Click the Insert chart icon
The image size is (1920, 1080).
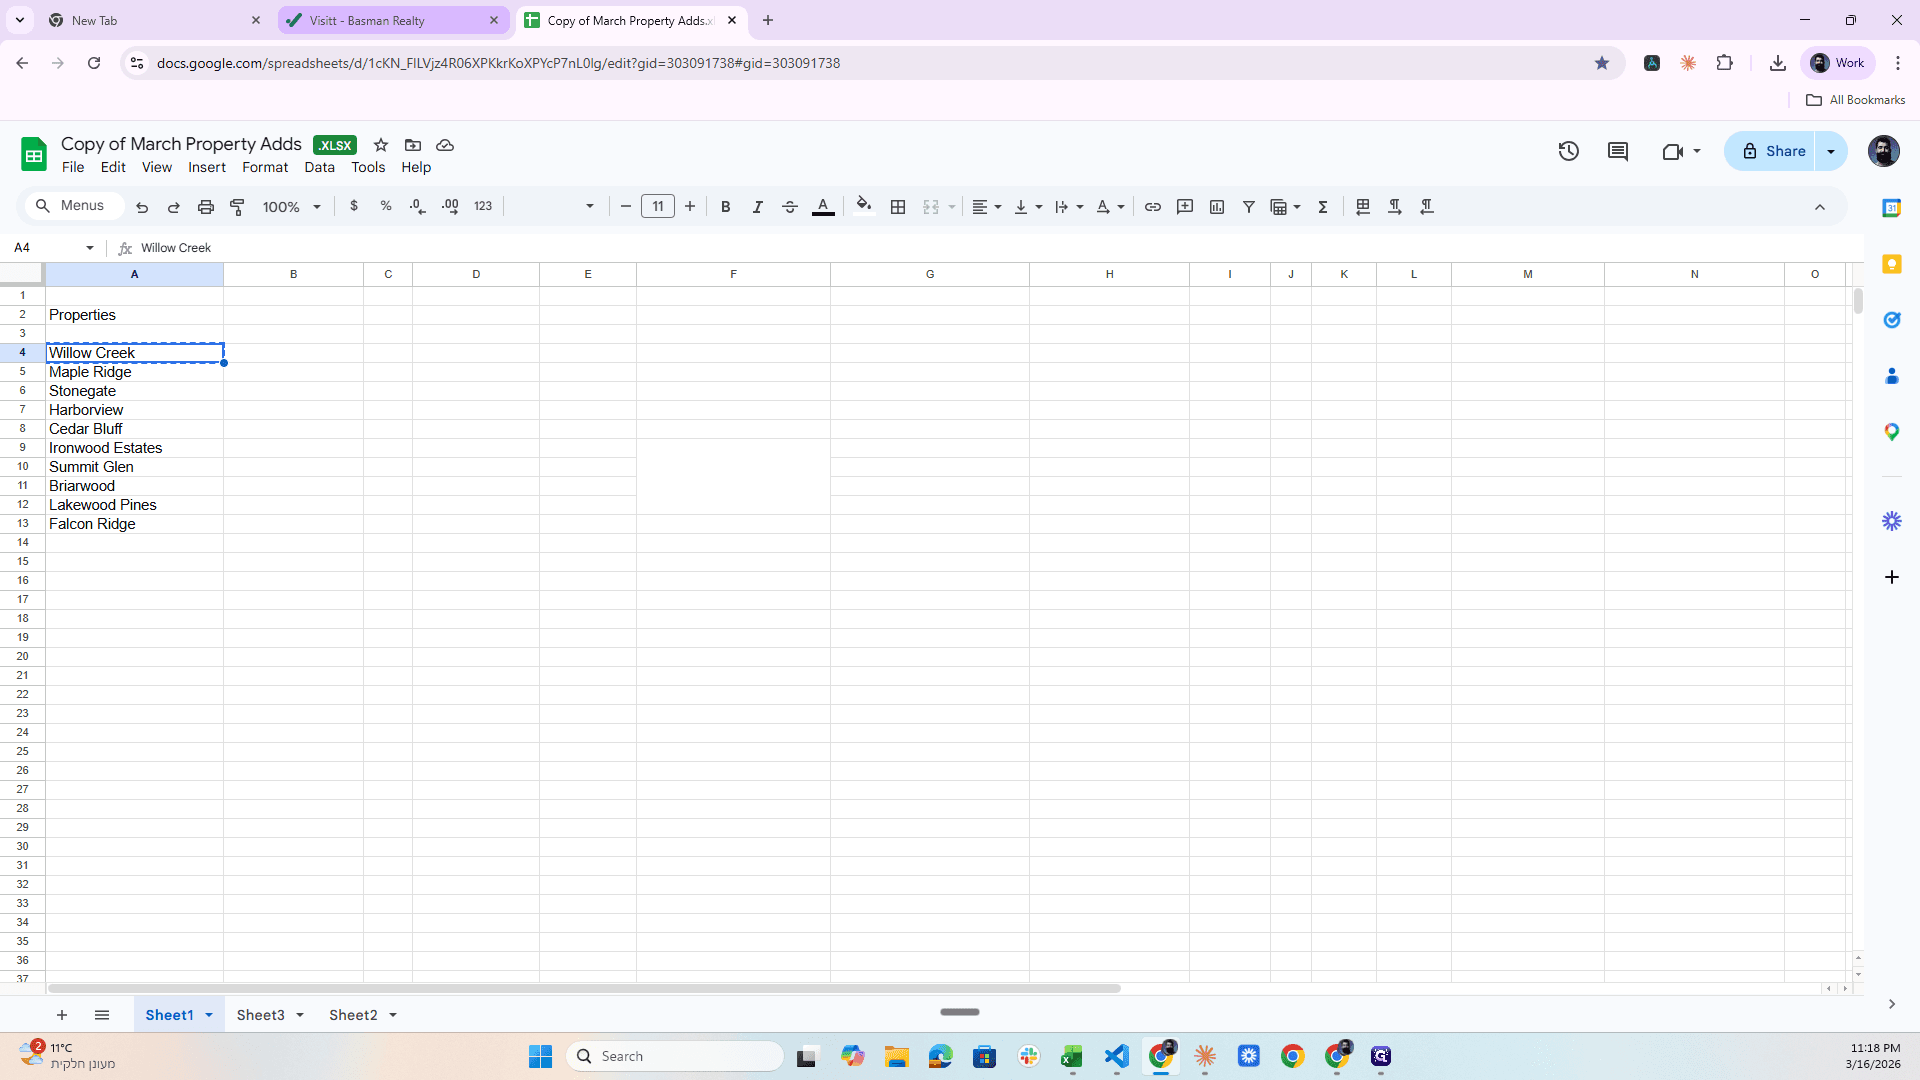(1217, 207)
